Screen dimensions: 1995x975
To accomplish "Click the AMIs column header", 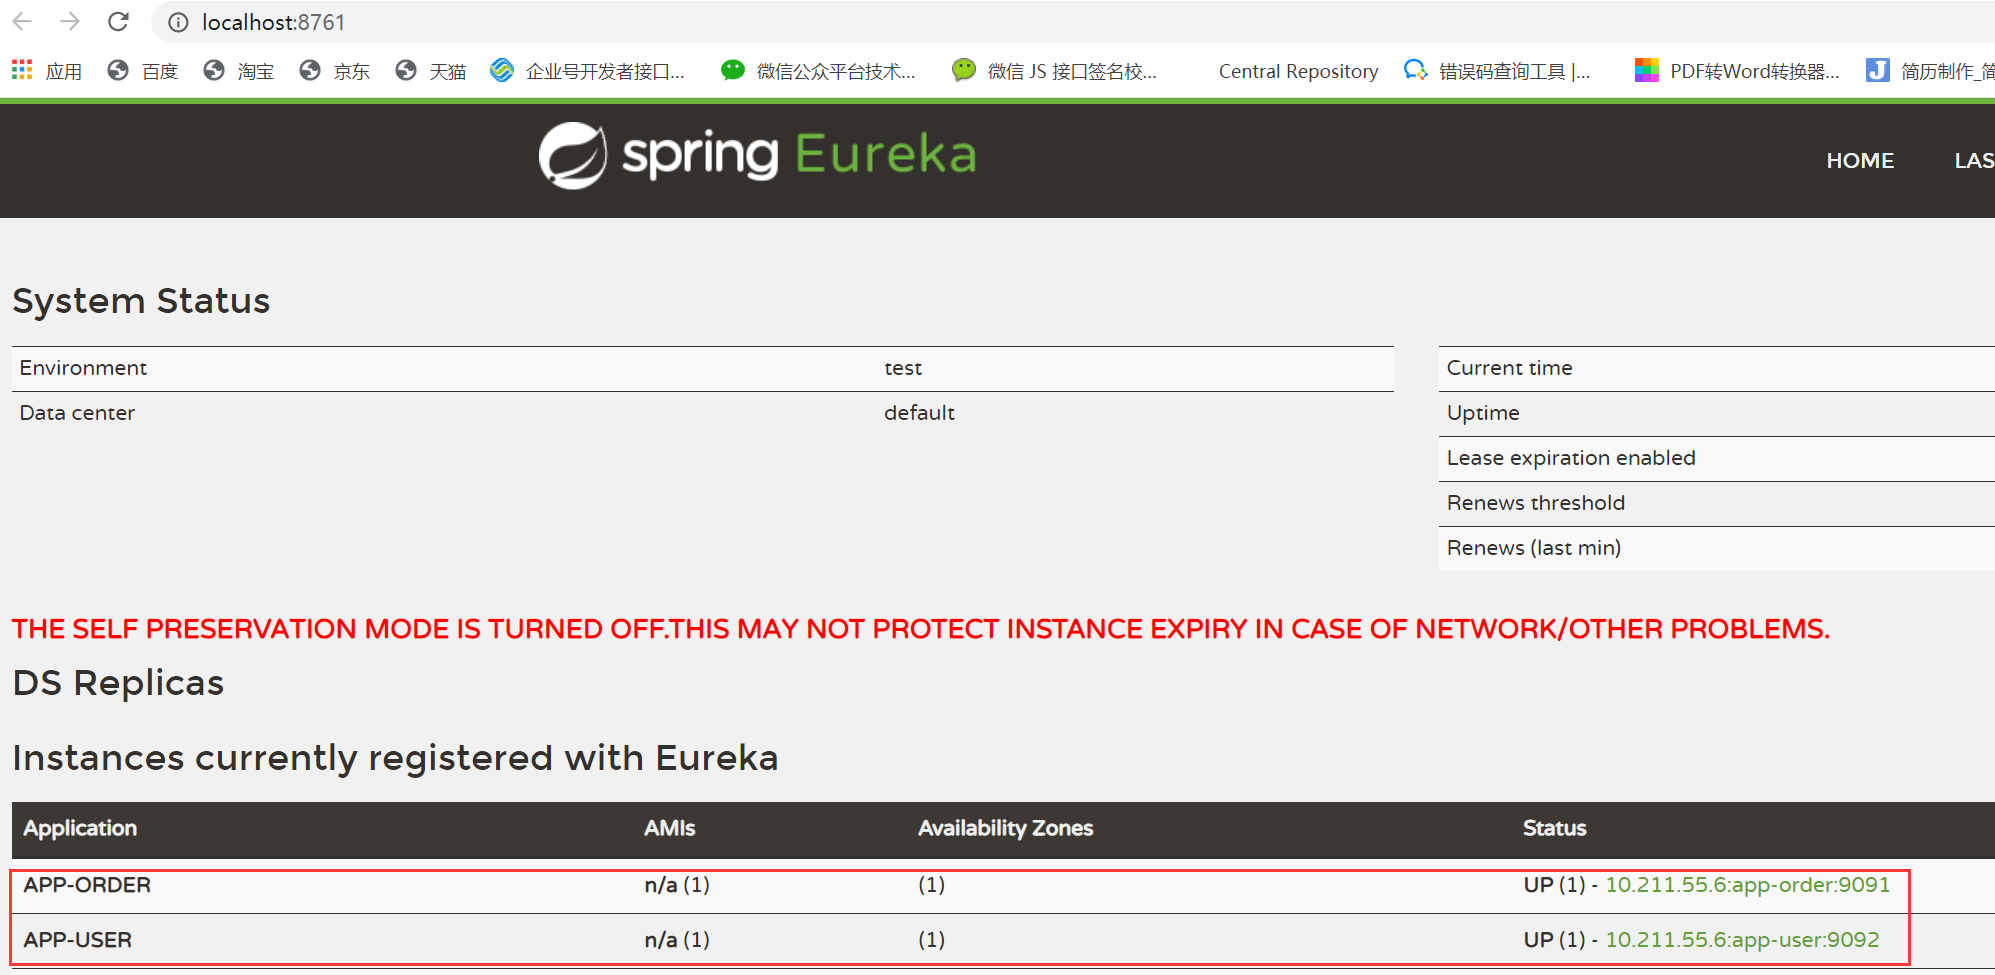I will [x=670, y=828].
